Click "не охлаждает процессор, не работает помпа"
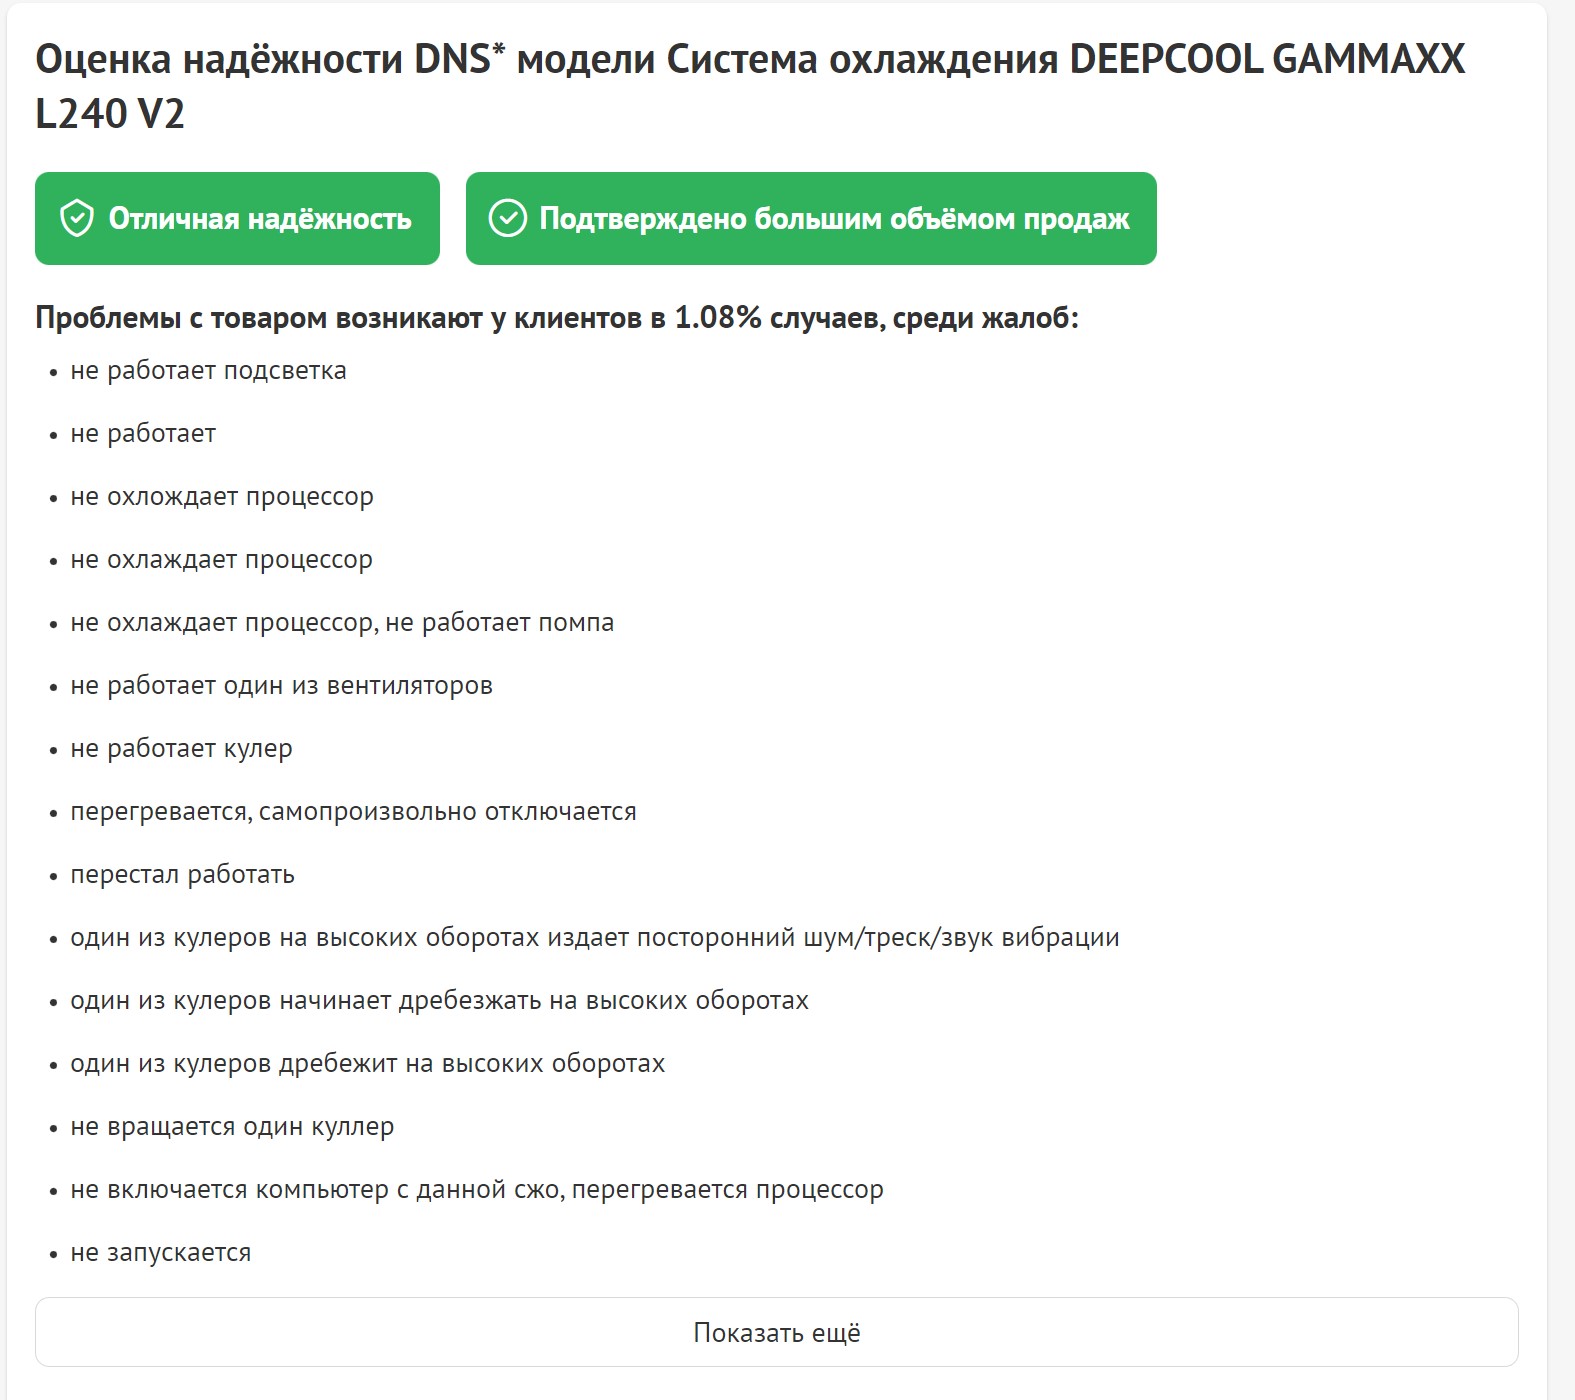This screenshot has height=1400, width=1575. tap(342, 623)
